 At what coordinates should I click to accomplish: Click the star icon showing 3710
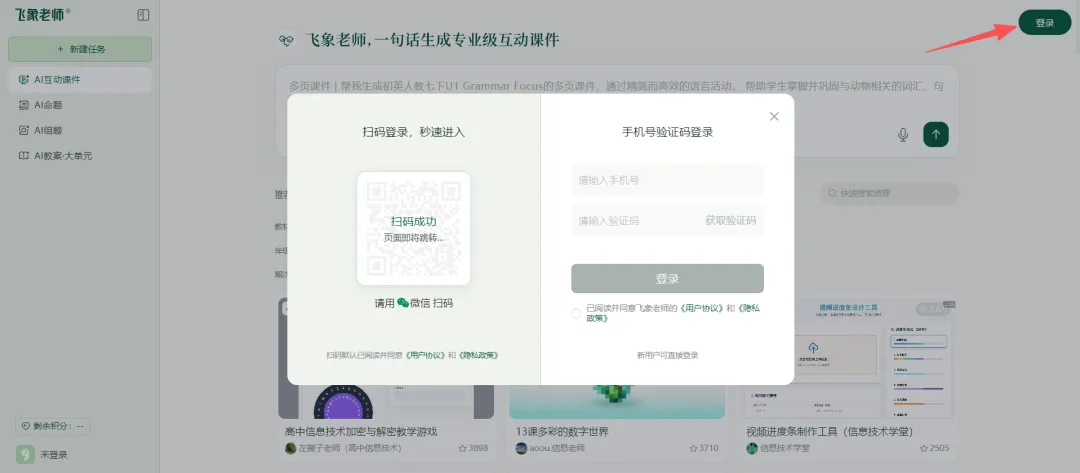coord(693,448)
